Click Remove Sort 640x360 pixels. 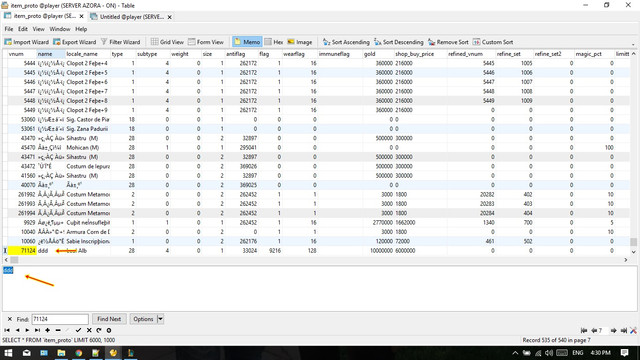pyautogui.click(x=448, y=42)
